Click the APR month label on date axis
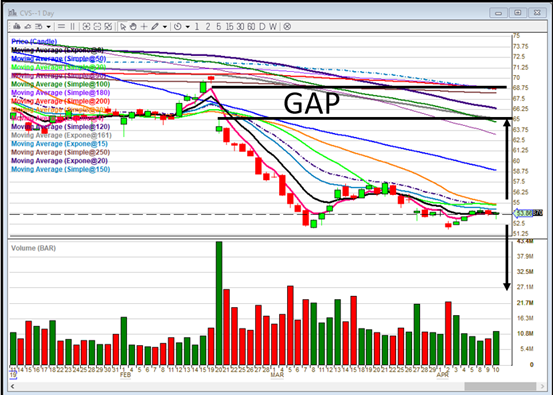 click(443, 375)
